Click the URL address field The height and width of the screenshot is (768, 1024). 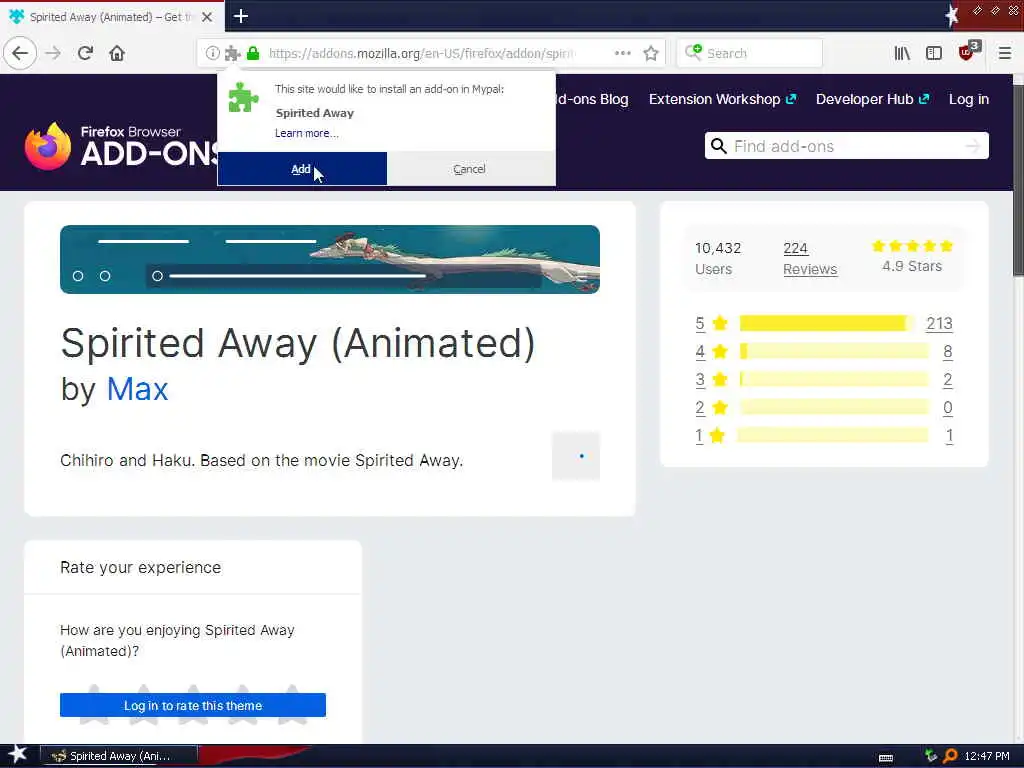421,54
